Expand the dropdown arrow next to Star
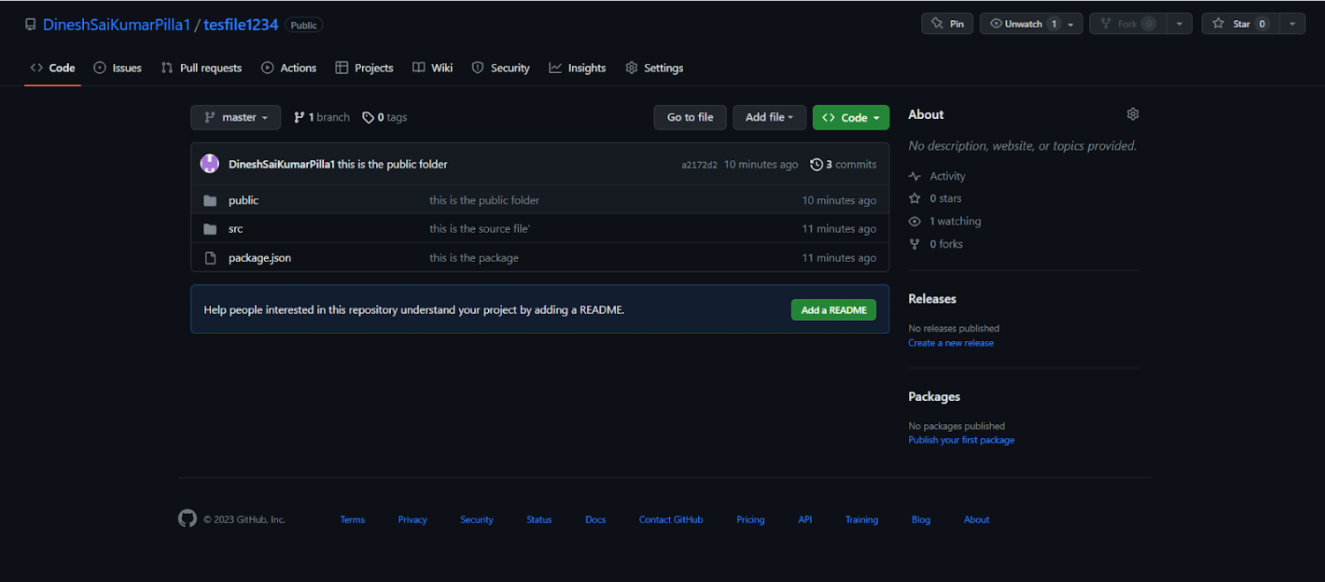The image size is (1325, 582). pos(1292,24)
